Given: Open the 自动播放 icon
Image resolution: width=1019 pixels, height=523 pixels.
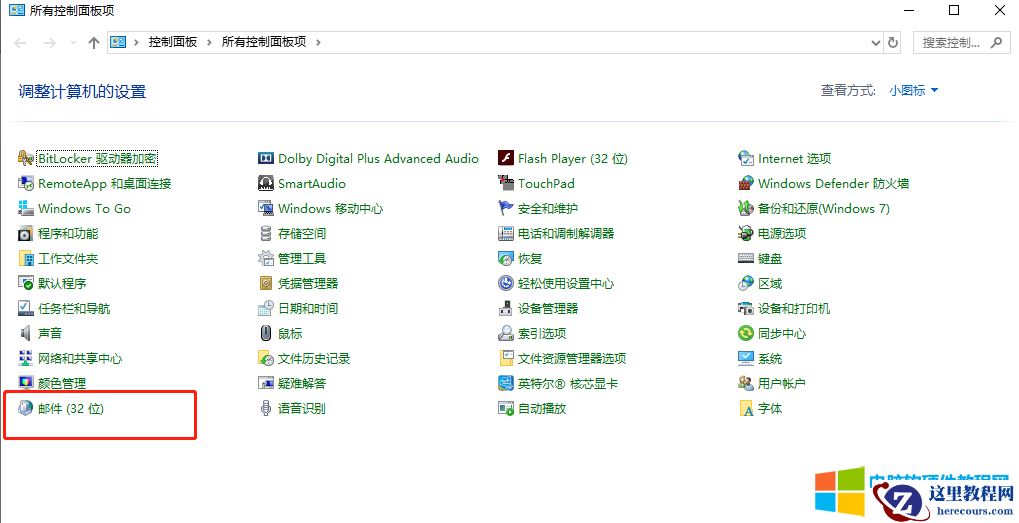Looking at the screenshot, I should click(506, 408).
